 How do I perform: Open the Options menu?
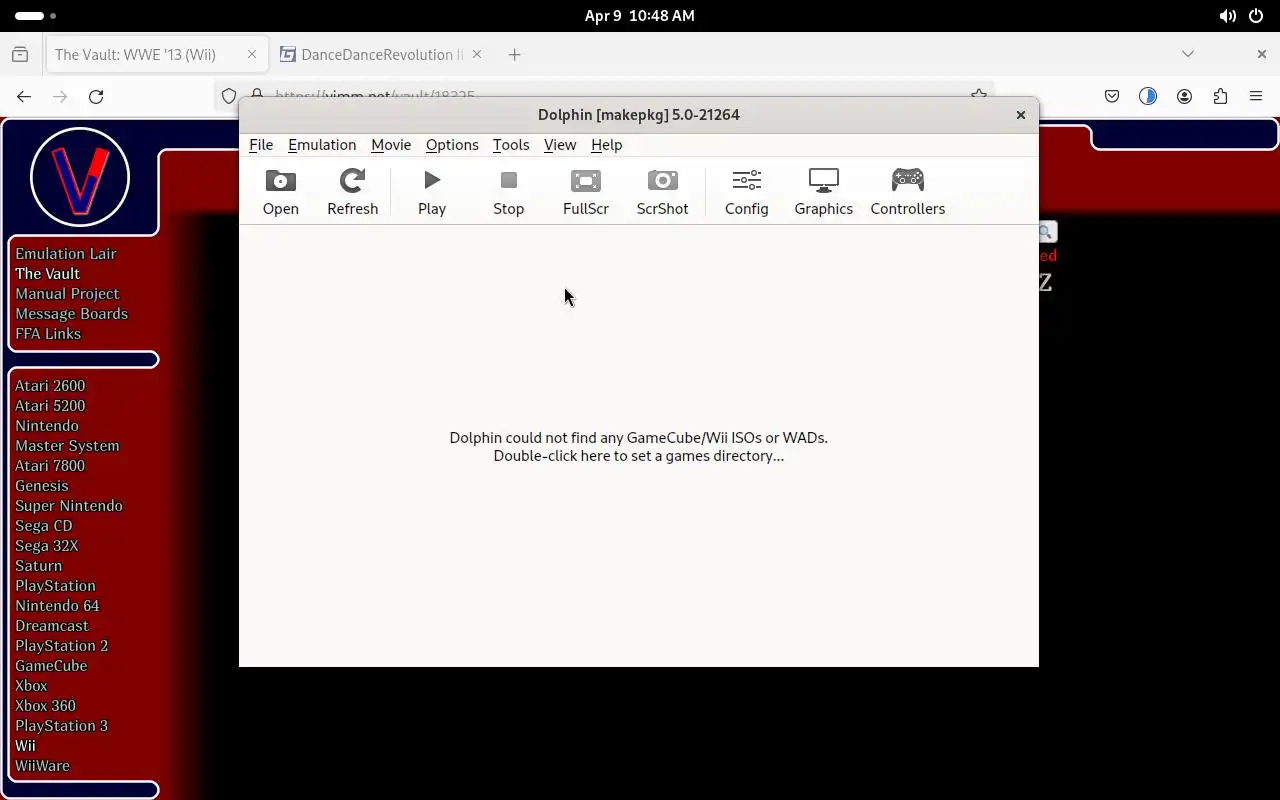coord(452,145)
